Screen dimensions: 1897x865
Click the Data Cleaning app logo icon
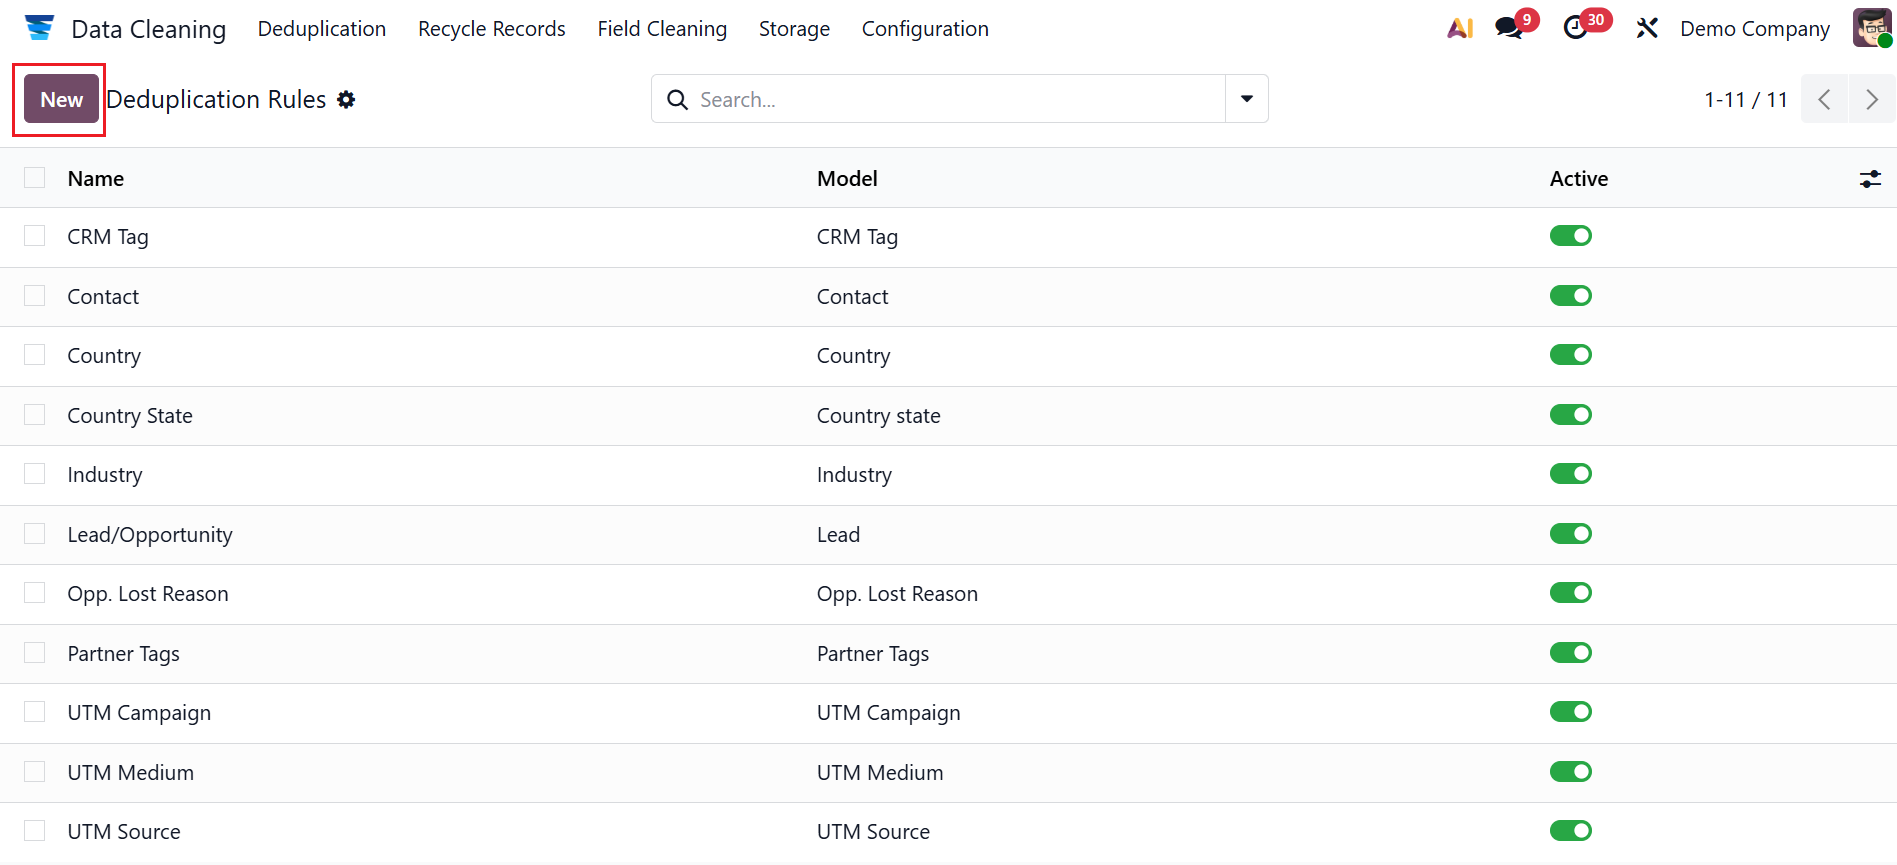(39, 28)
